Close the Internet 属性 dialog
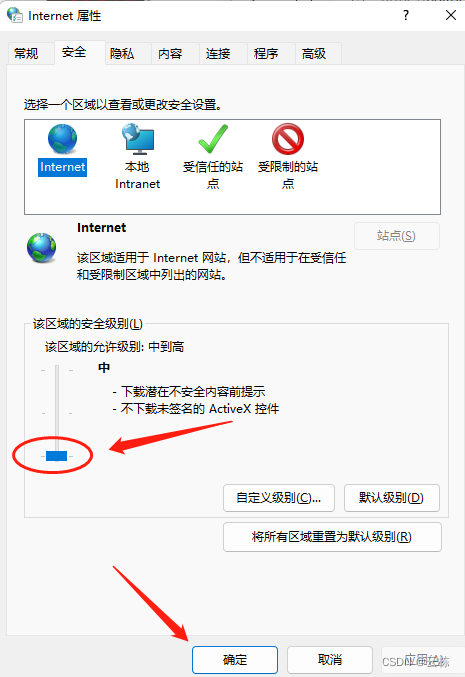The height and width of the screenshot is (677, 465). [x=451, y=16]
